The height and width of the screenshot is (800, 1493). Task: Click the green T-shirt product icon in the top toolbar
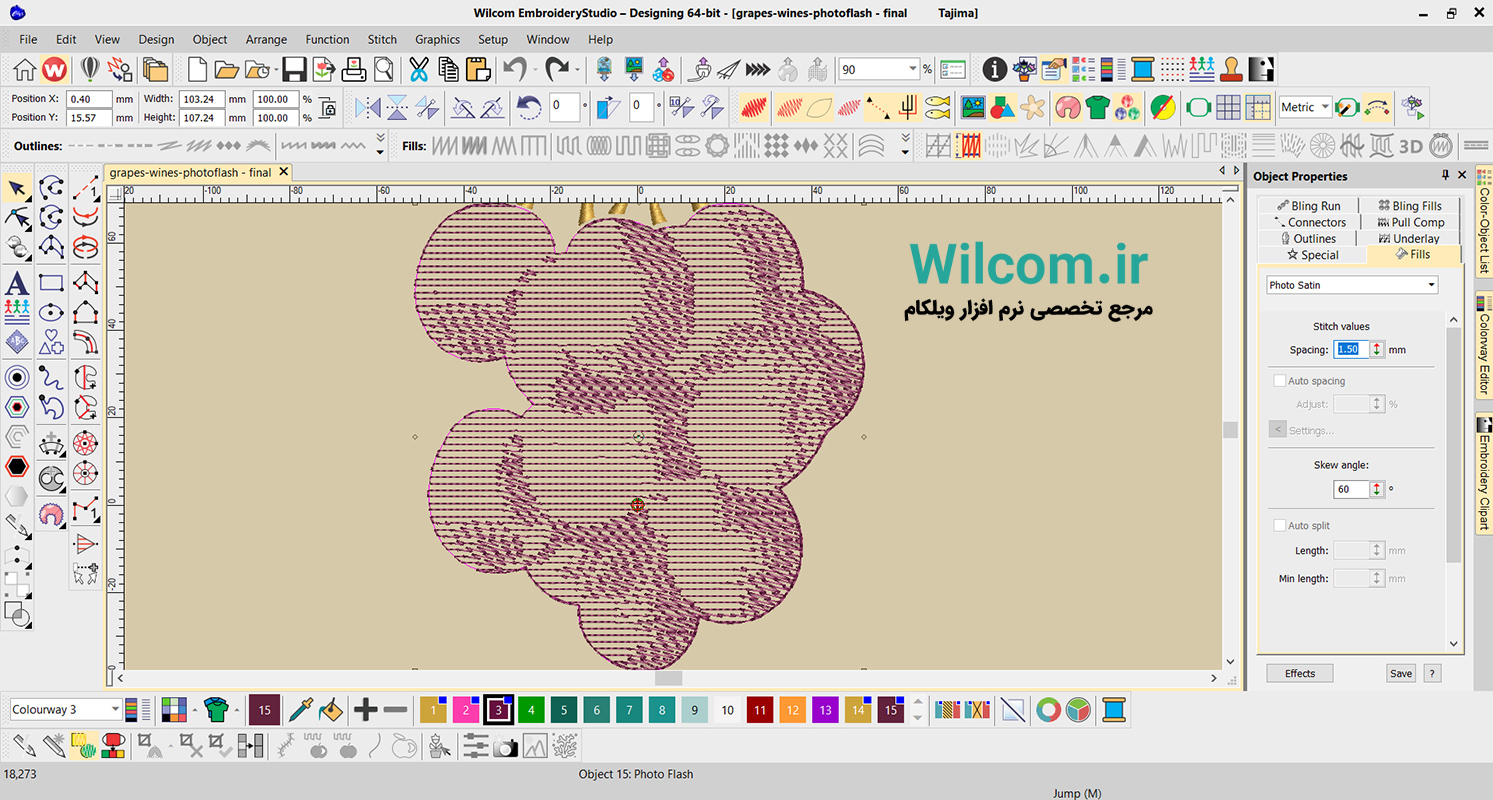tap(1097, 107)
